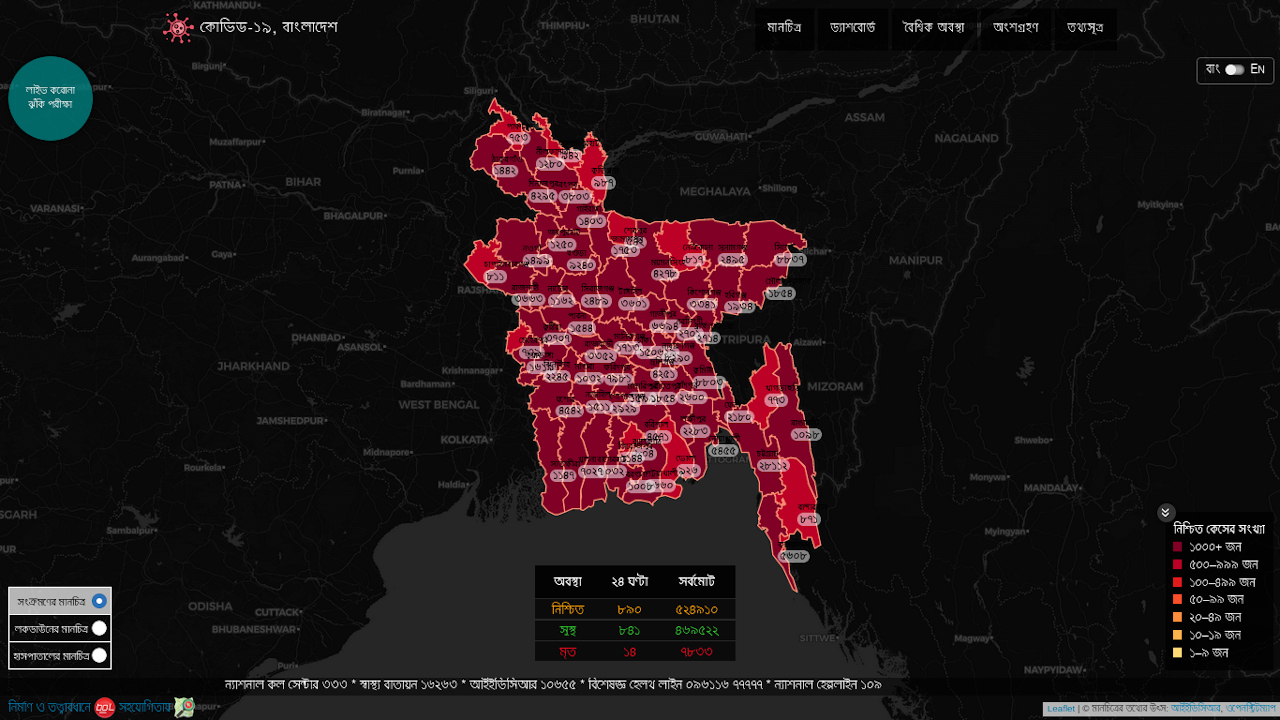Screen dimensions: 1280x720
Task: Open the অংশগ্রহণ navigation item
Action: pyautogui.click(x=1015, y=28)
